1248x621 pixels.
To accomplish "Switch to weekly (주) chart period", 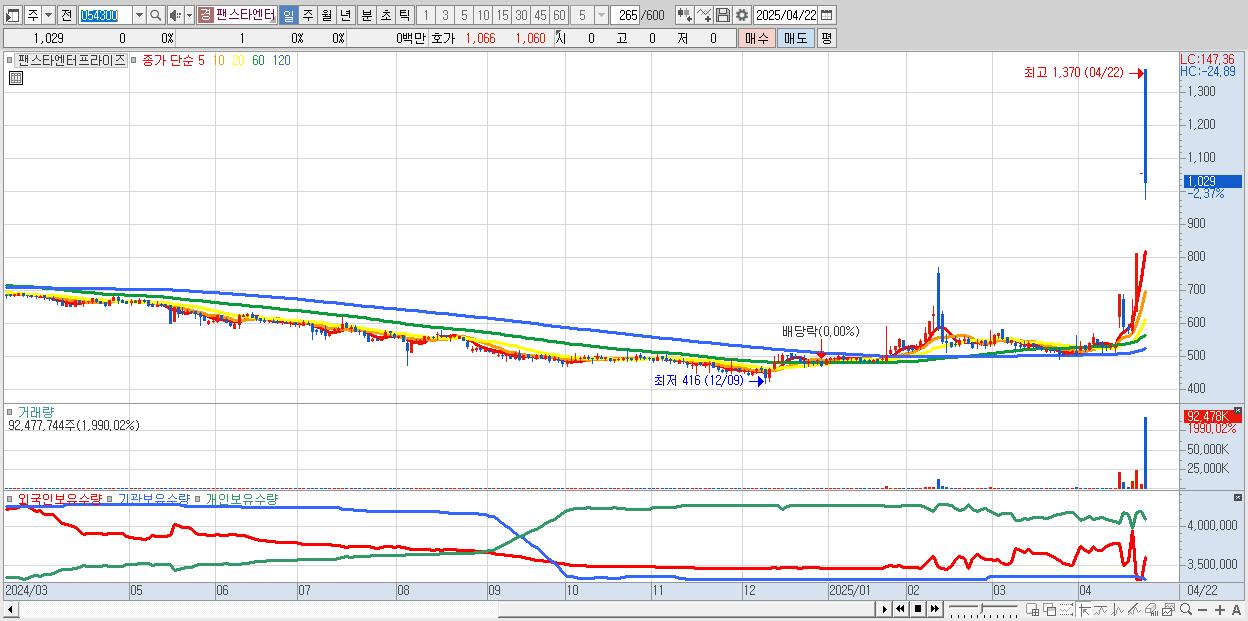I will (306, 15).
